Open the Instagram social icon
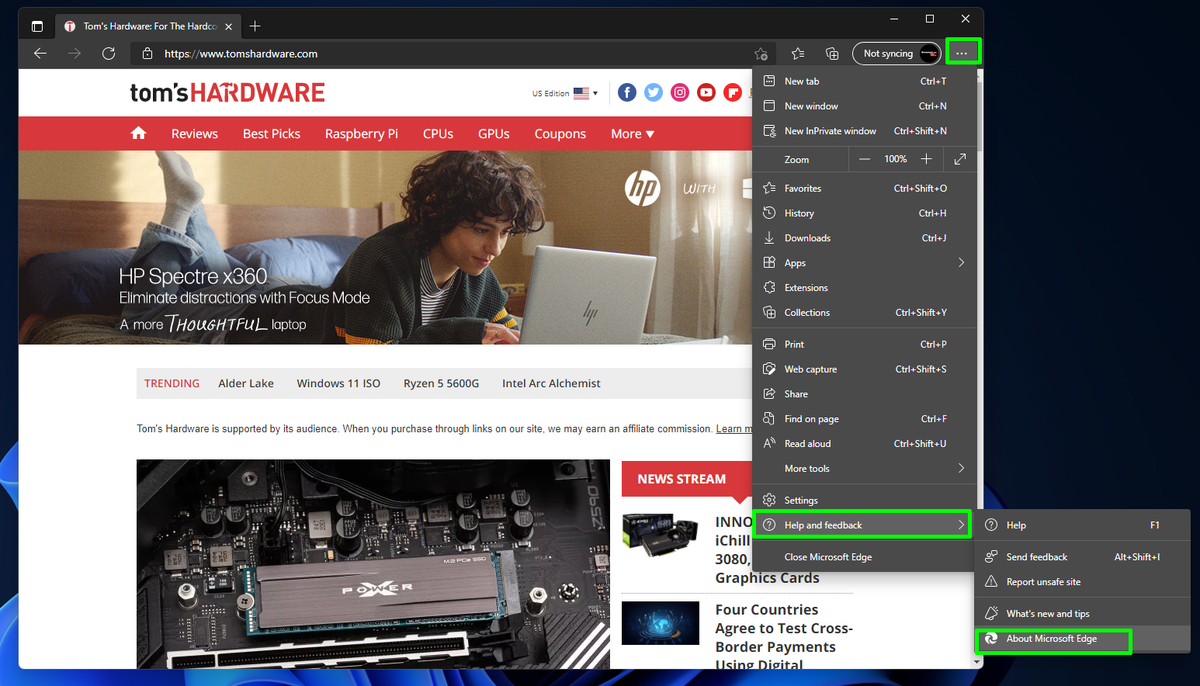Viewport: 1200px width, 686px height. 680,93
